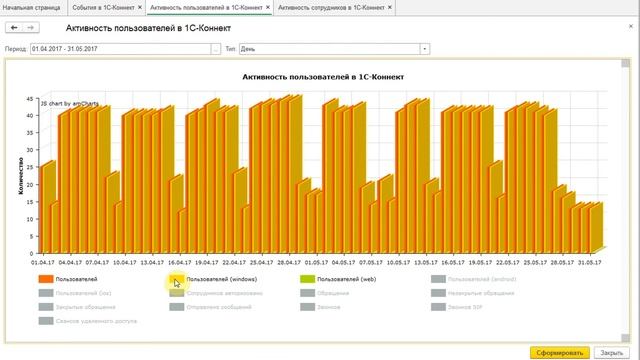Open the period picker via the ellipsis button
Viewport: 640px width, 360px height.
pyautogui.click(x=216, y=49)
